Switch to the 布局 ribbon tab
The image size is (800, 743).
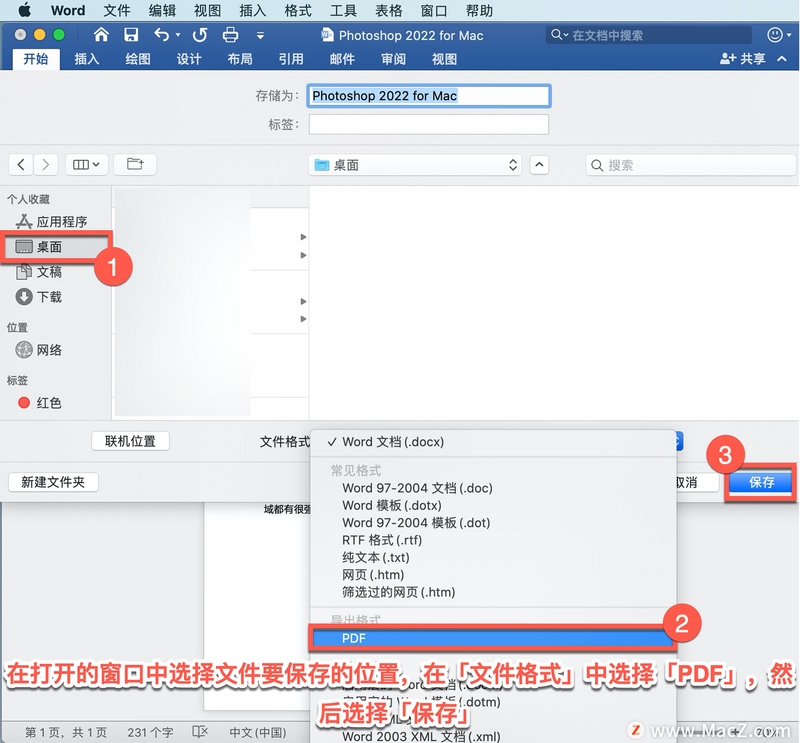point(240,59)
